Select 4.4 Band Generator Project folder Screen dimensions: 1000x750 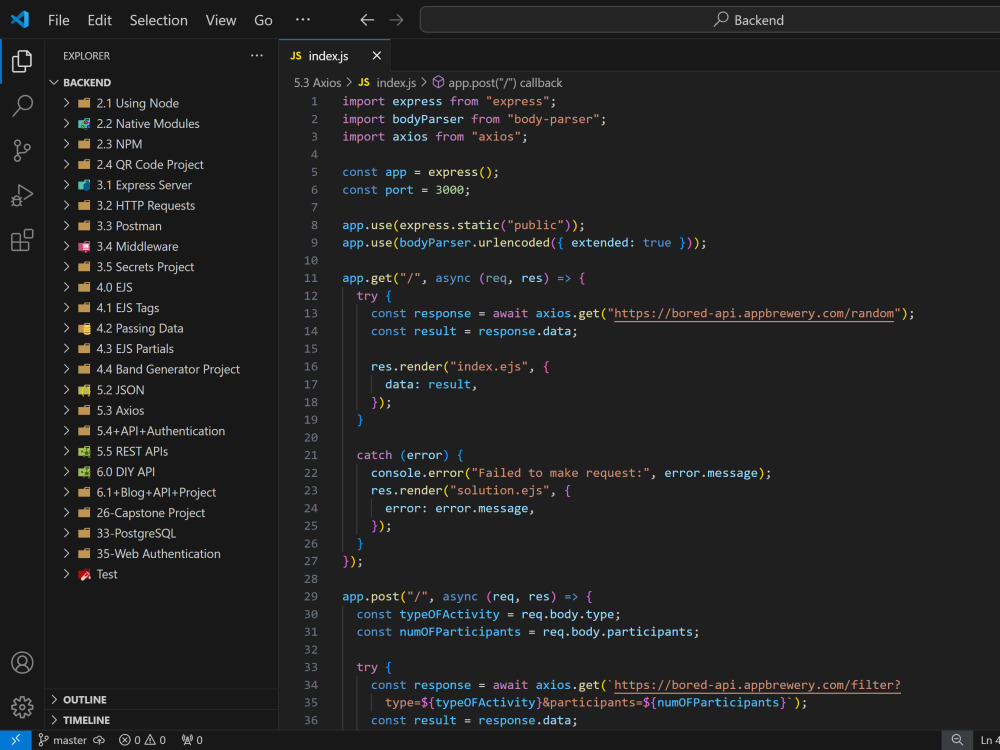pyautogui.click(x=161, y=369)
